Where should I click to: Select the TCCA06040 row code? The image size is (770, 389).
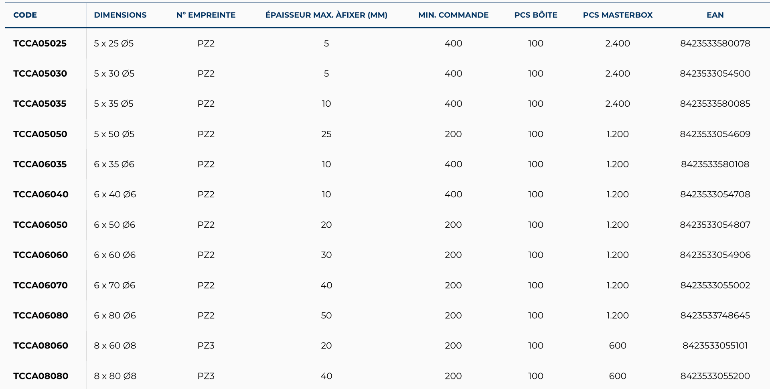click(40, 194)
